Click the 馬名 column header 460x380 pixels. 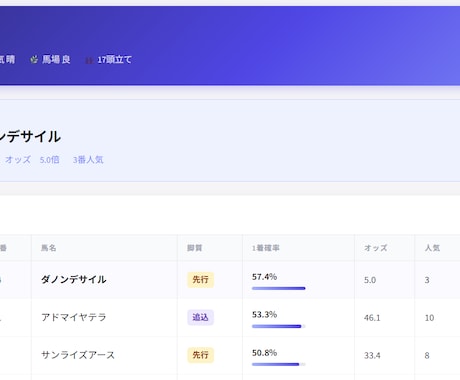coord(49,248)
